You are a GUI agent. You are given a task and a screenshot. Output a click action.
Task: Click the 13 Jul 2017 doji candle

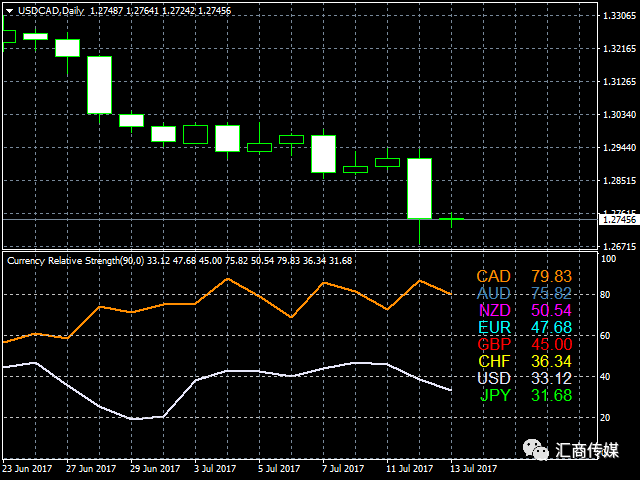coord(451,219)
